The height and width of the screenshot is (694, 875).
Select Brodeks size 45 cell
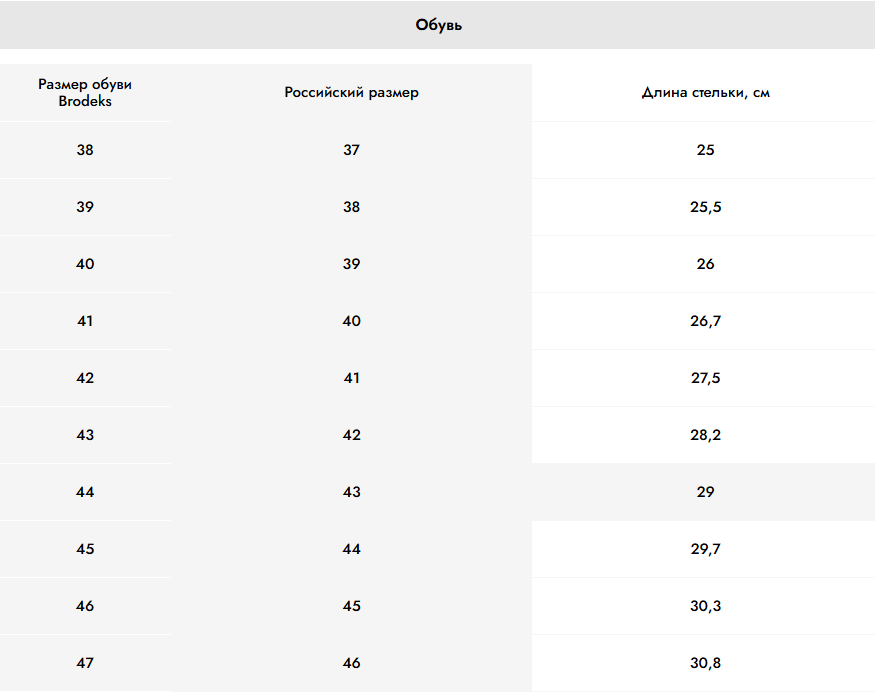pyautogui.click(x=85, y=549)
